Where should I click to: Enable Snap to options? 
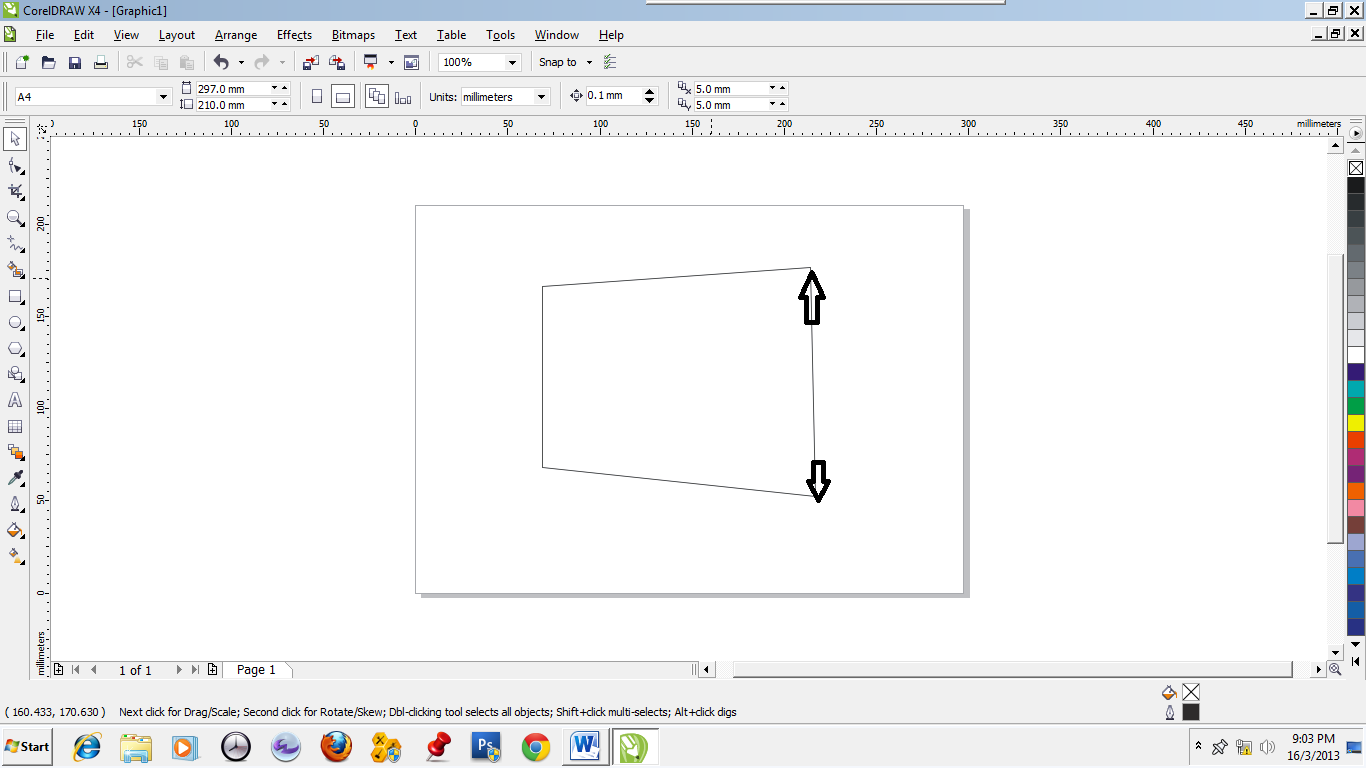pos(557,62)
